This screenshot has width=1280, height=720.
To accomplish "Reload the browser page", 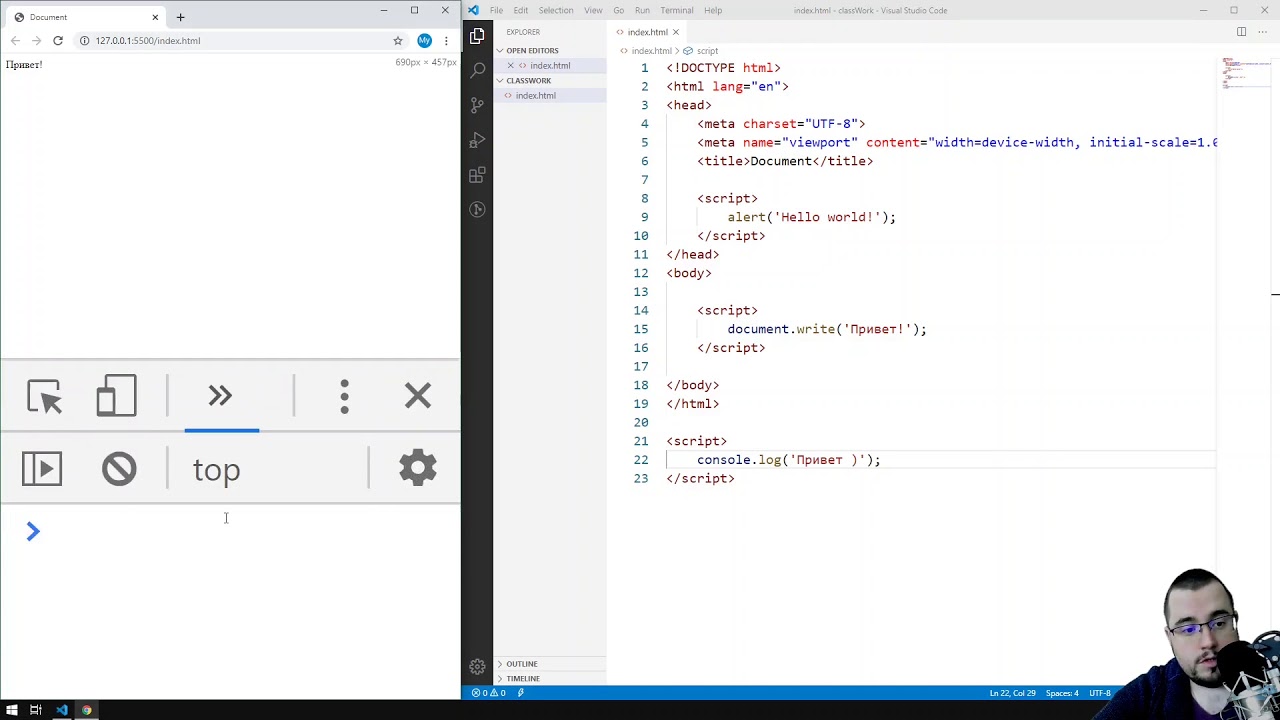I will (58, 41).
